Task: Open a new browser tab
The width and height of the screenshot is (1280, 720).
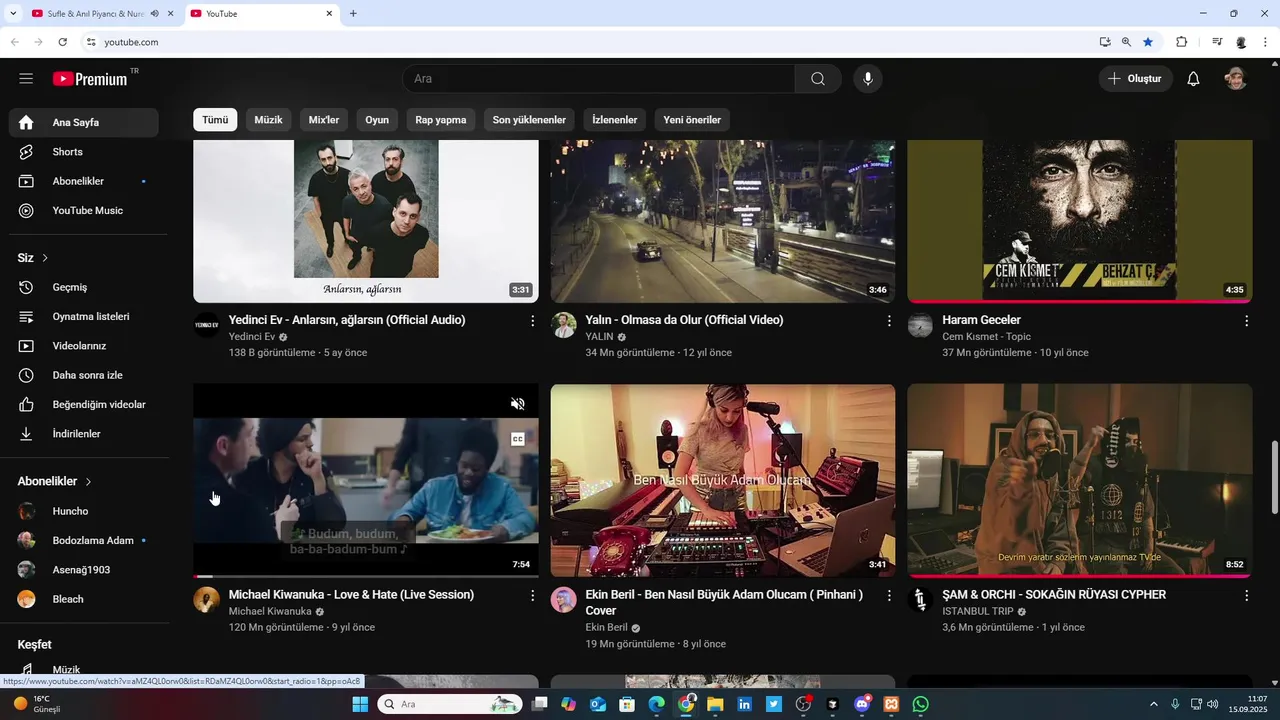Action: (353, 14)
